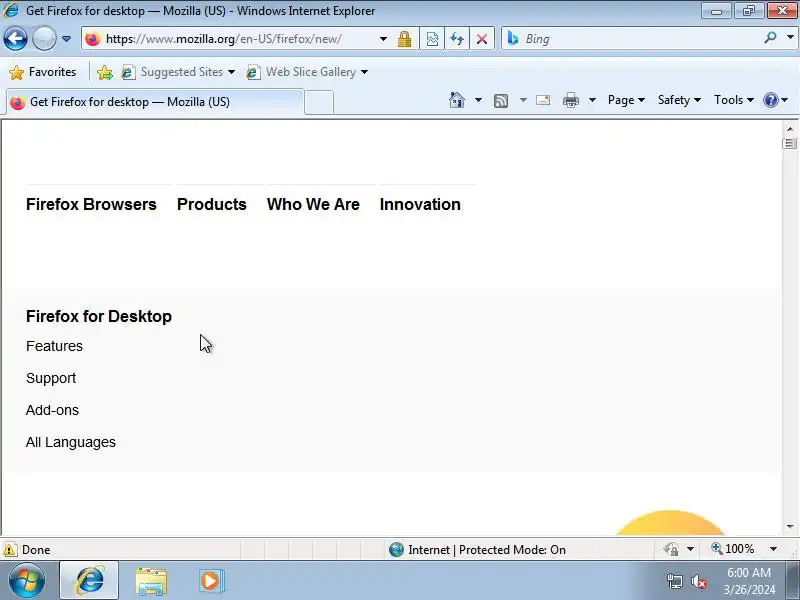Open the Safety menu
The height and width of the screenshot is (600, 800).
point(679,100)
